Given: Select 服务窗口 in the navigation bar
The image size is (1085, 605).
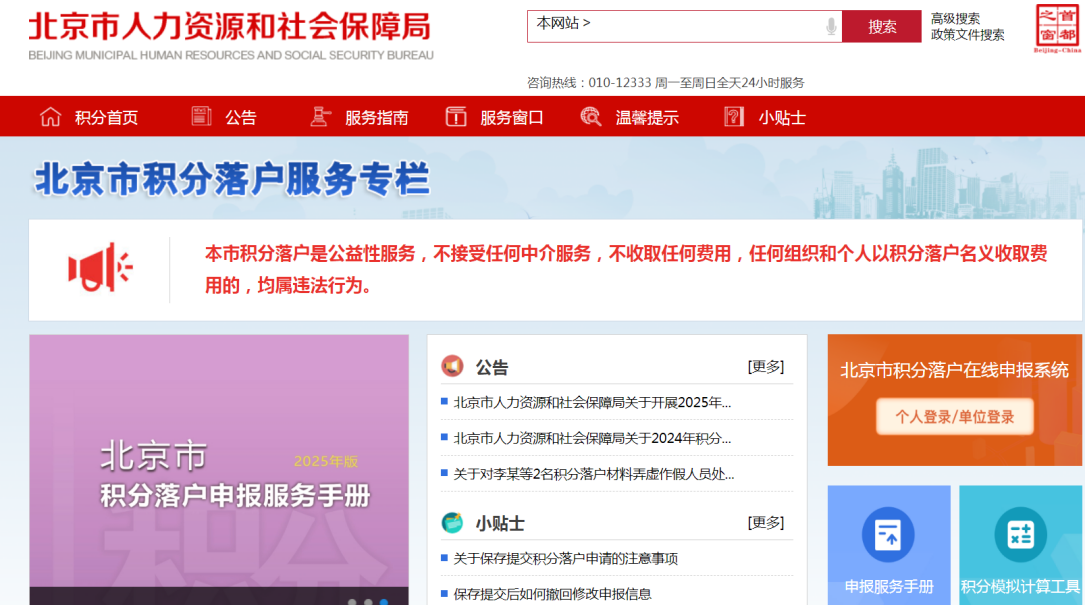Looking at the screenshot, I should coord(512,118).
